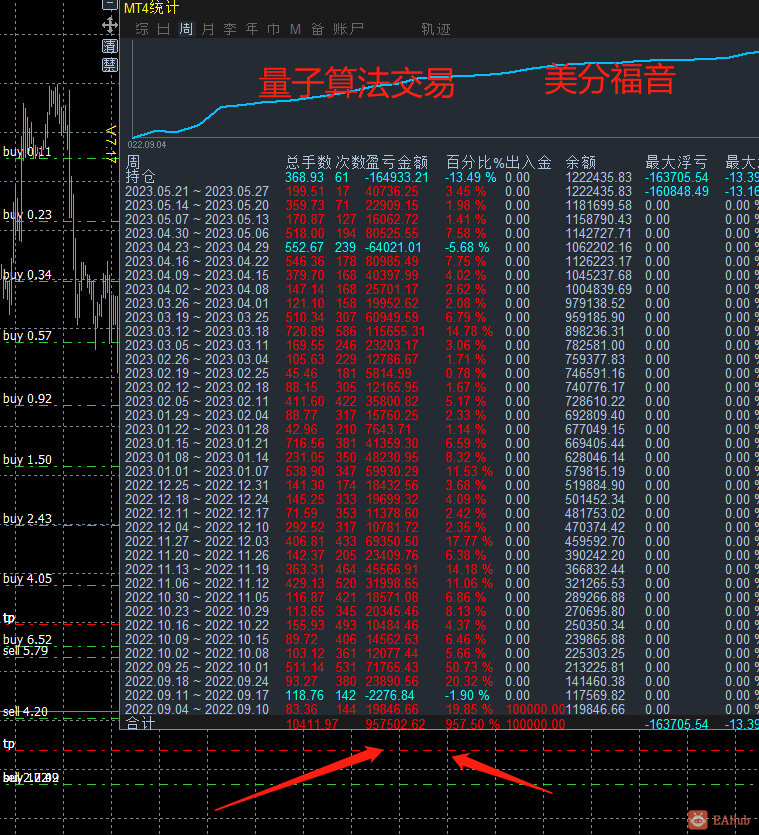Switch to the 综 summary tab

tap(142, 29)
